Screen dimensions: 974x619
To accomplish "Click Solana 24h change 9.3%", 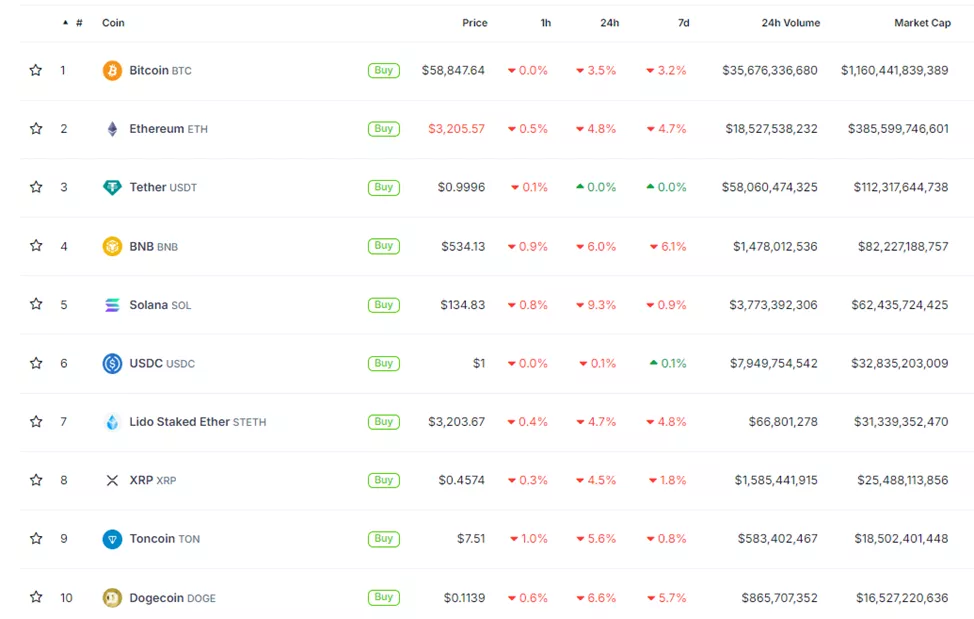I will click(596, 305).
